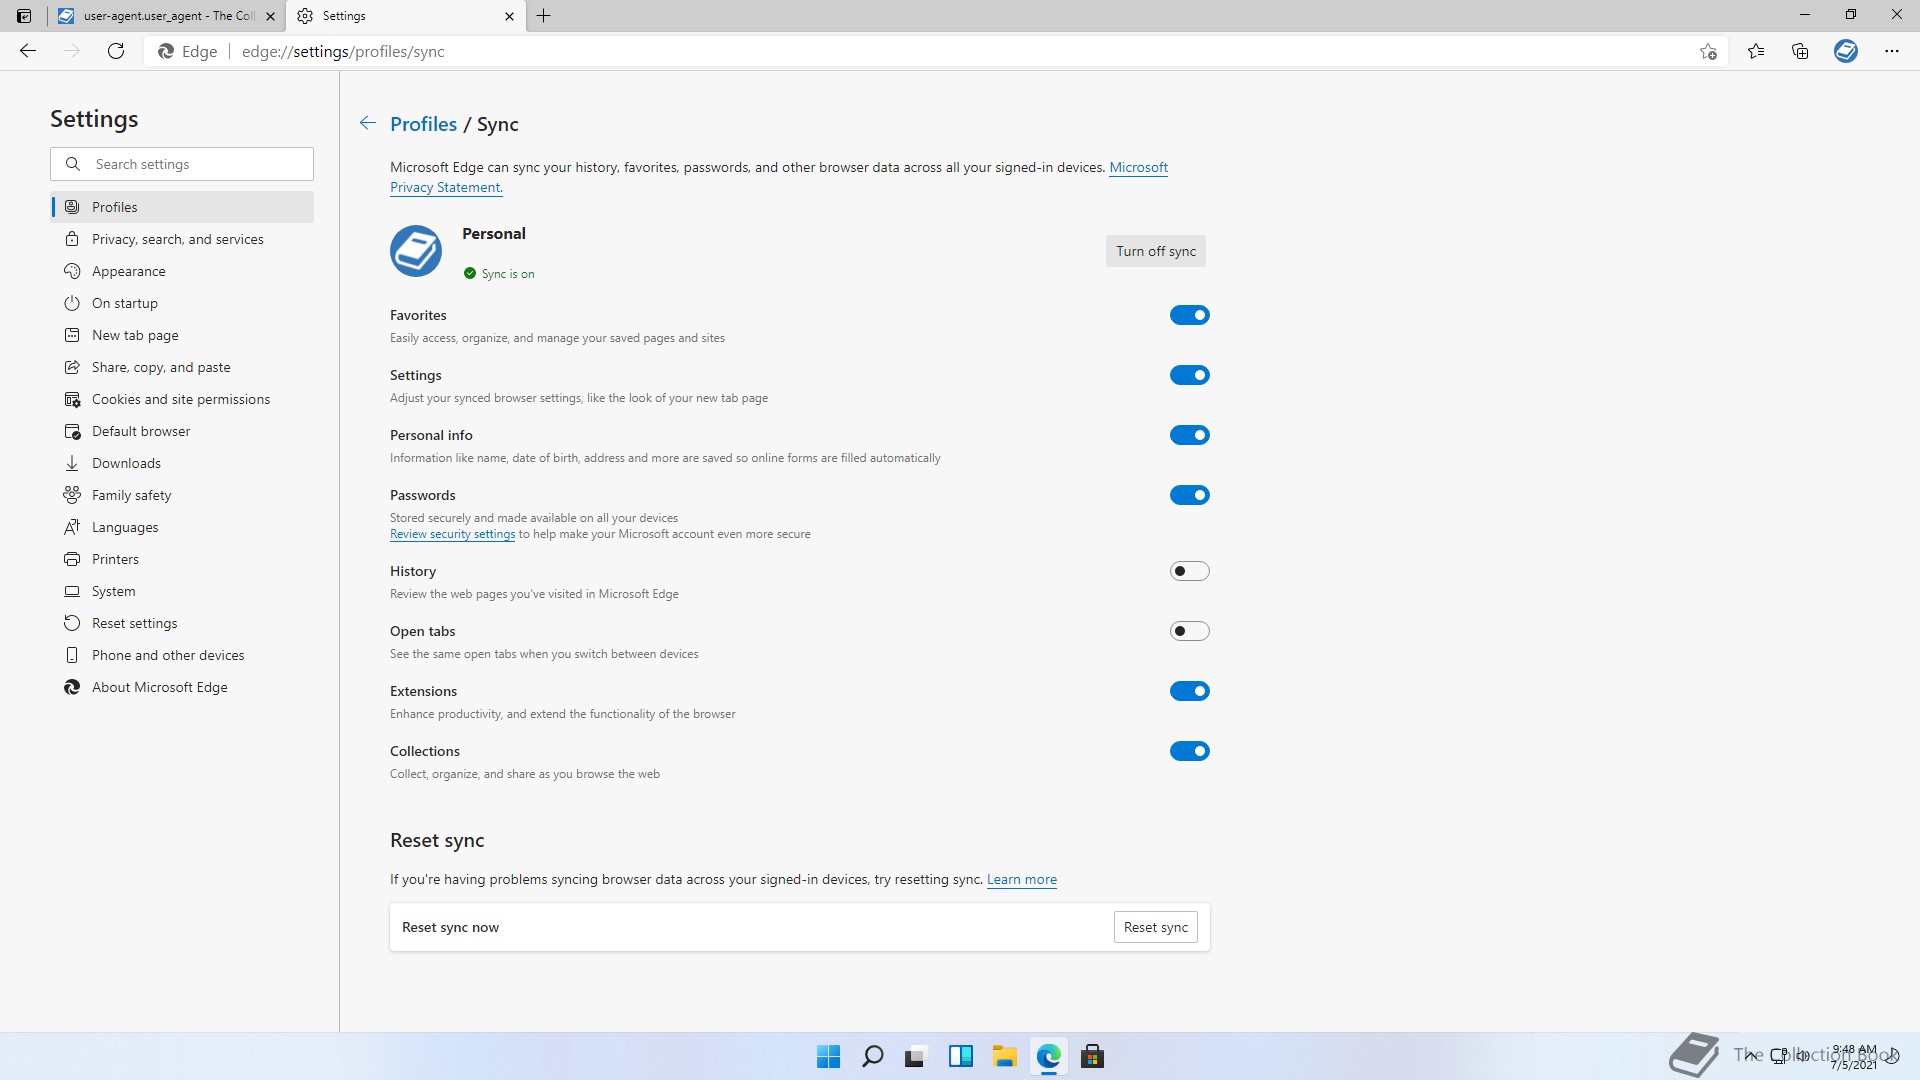Click the Personal profile picture
The width and height of the screenshot is (1920, 1080).
coord(416,251)
